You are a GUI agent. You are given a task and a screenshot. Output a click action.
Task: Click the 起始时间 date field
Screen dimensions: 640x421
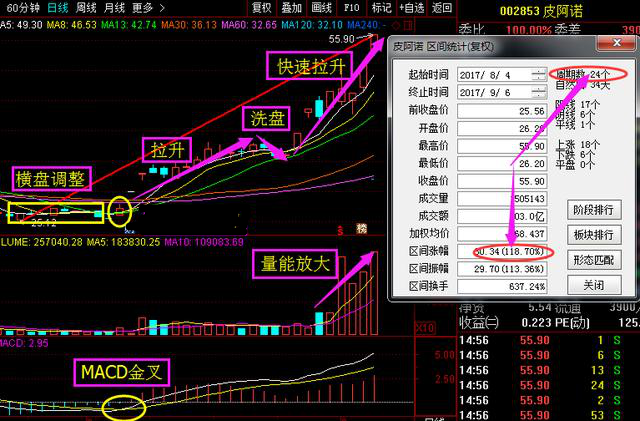(495, 75)
